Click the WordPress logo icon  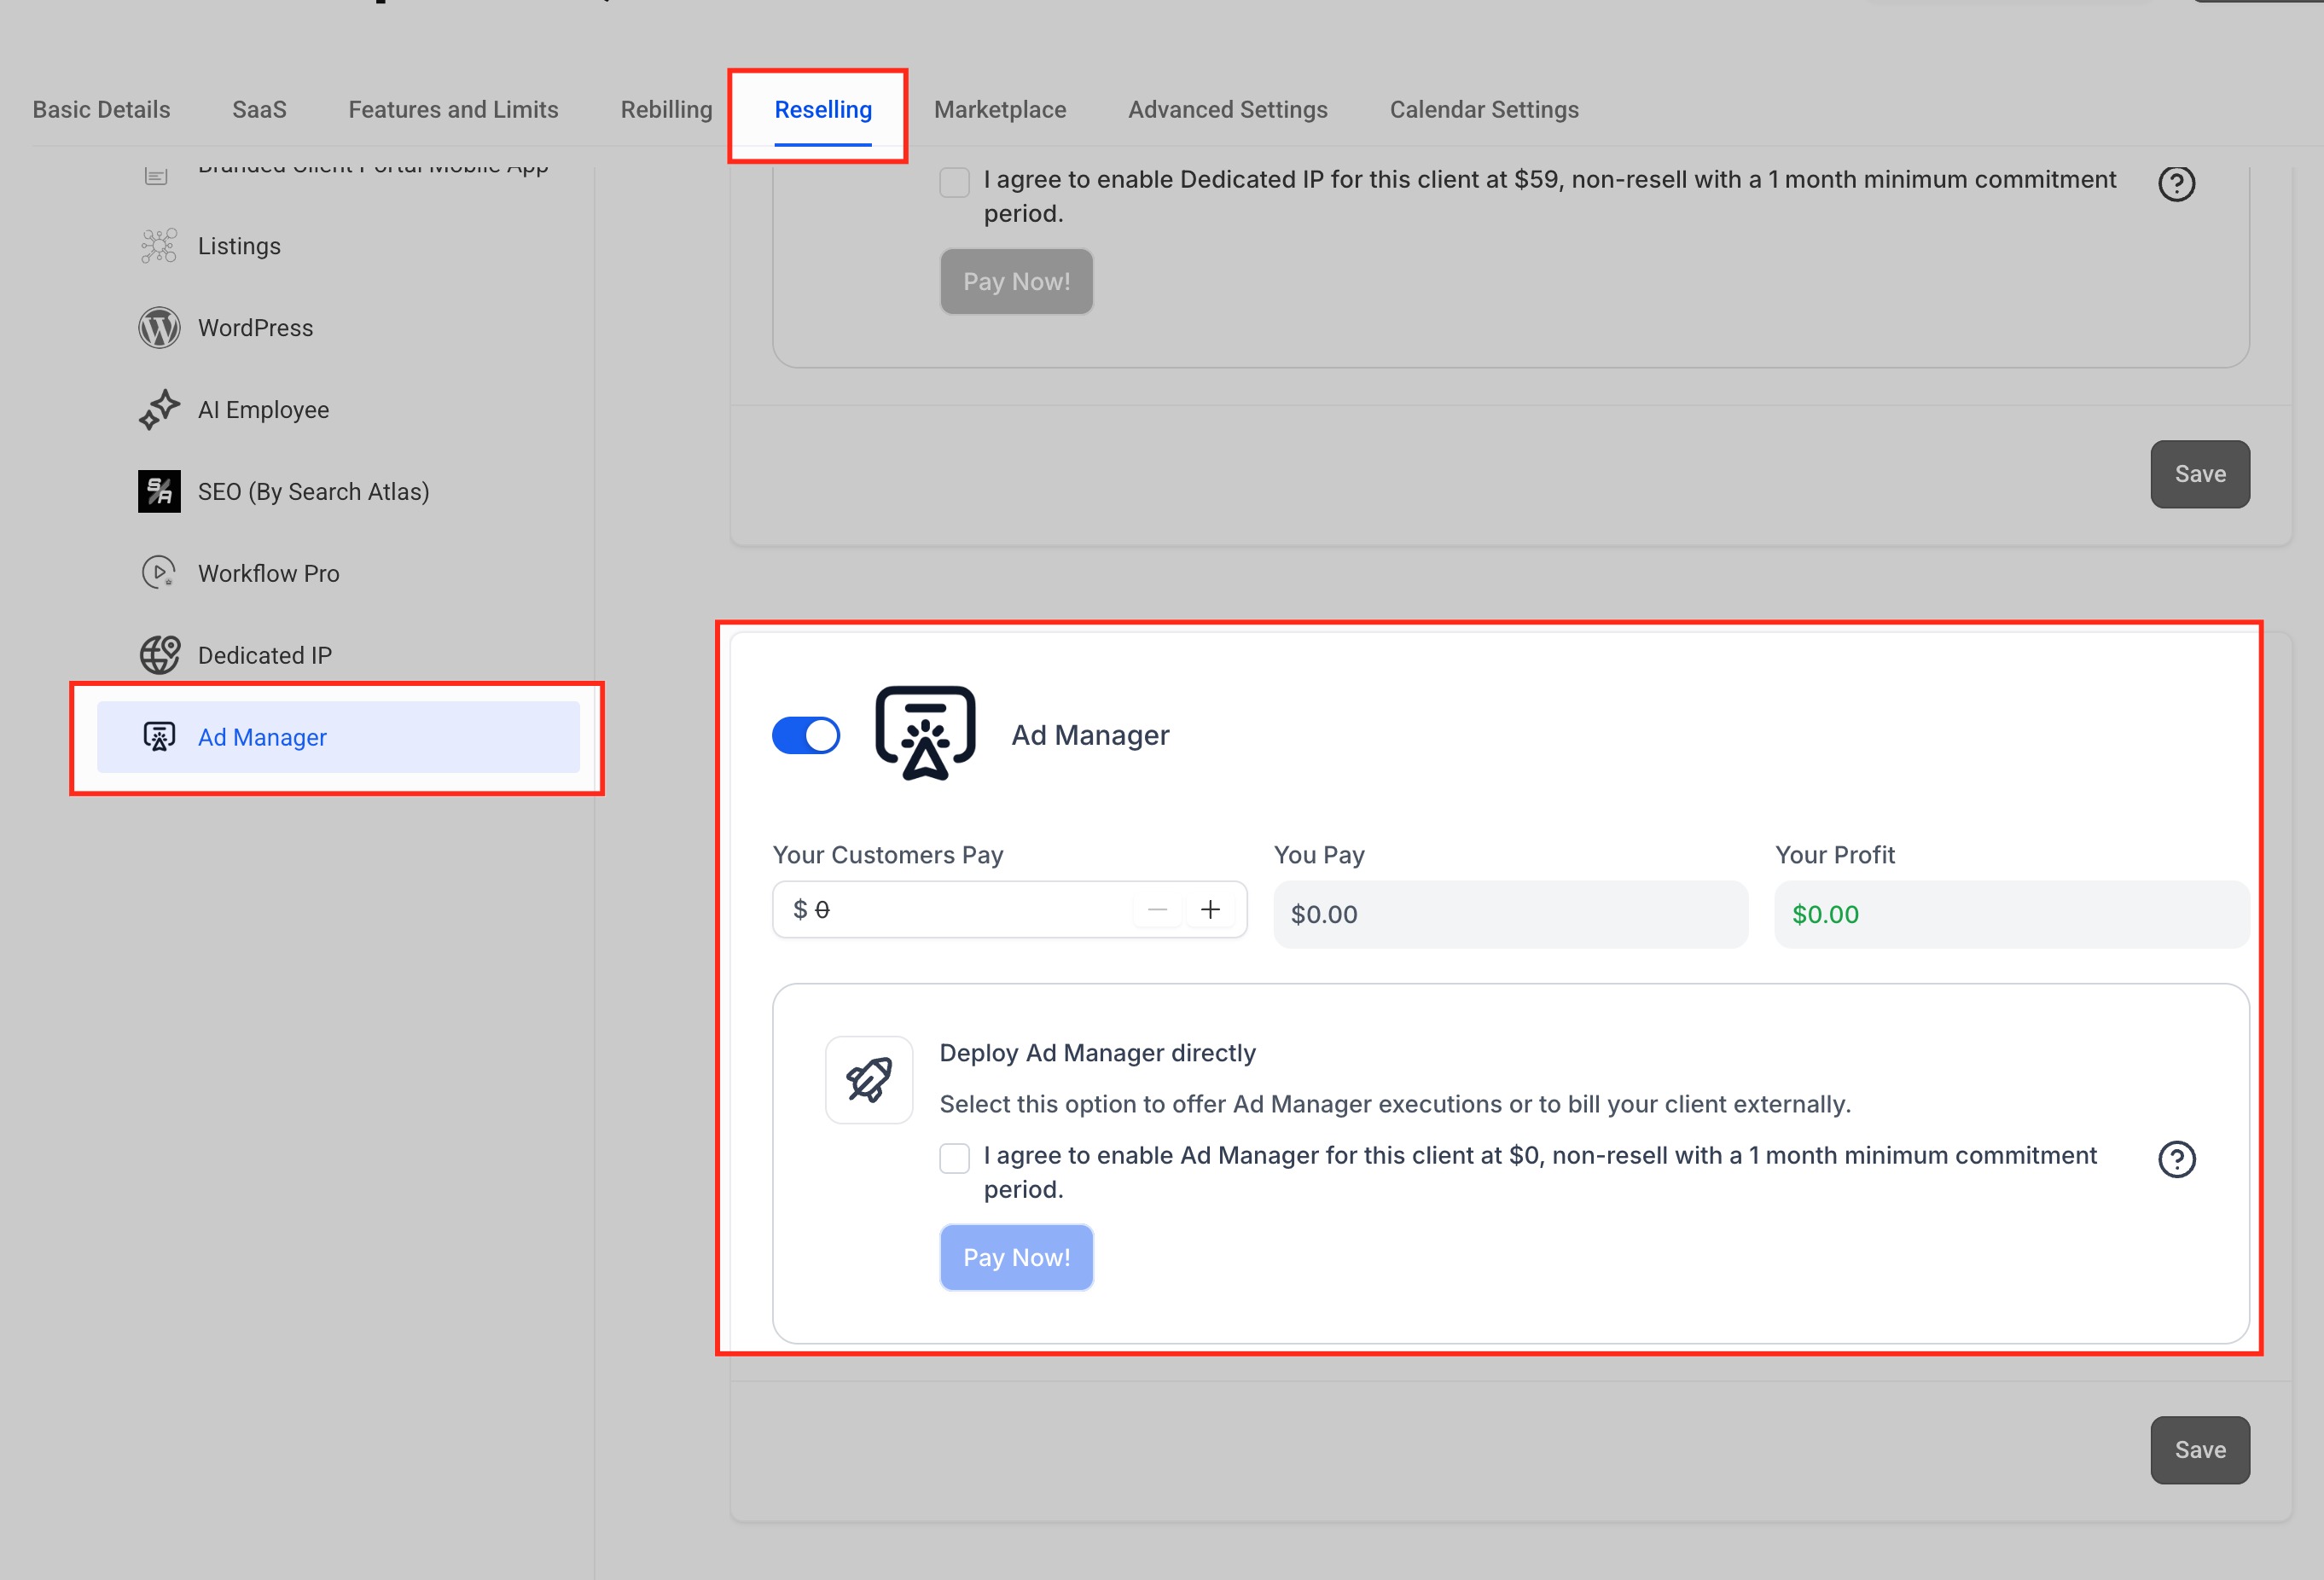pyautogui.click(x=159, y=328)
